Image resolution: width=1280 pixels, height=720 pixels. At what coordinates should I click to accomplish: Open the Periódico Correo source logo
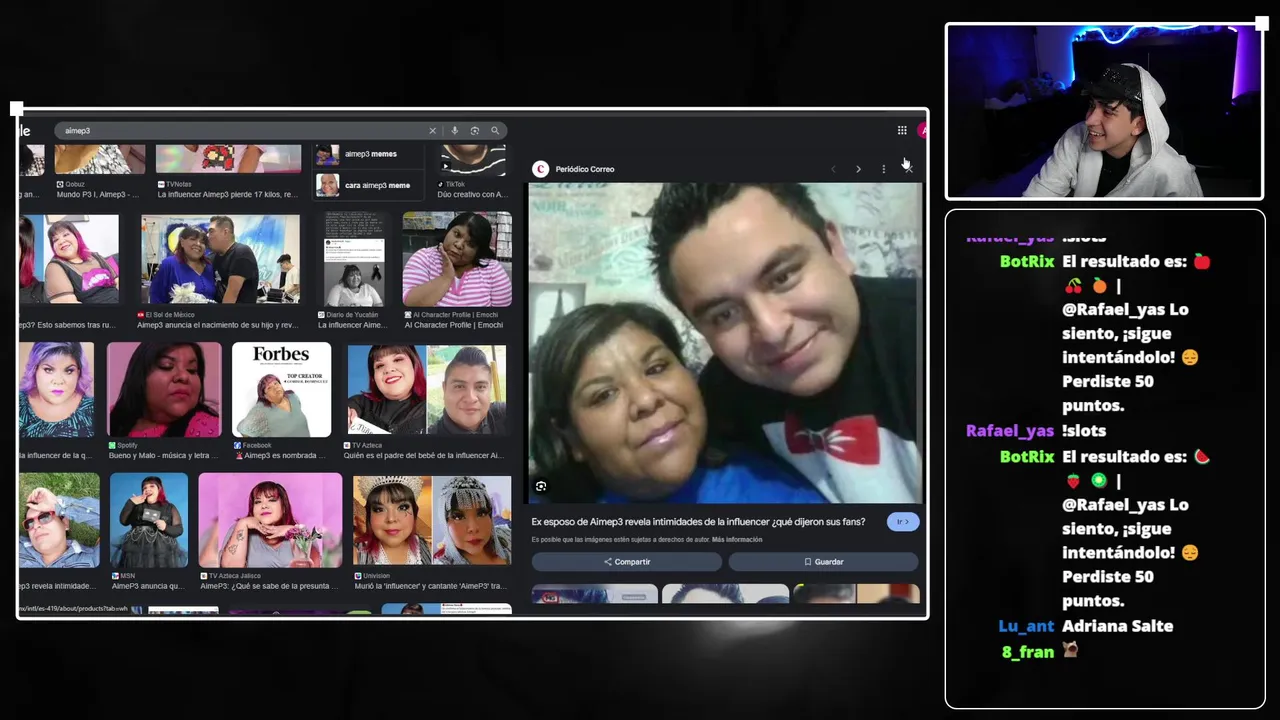[x=540, y=169]
